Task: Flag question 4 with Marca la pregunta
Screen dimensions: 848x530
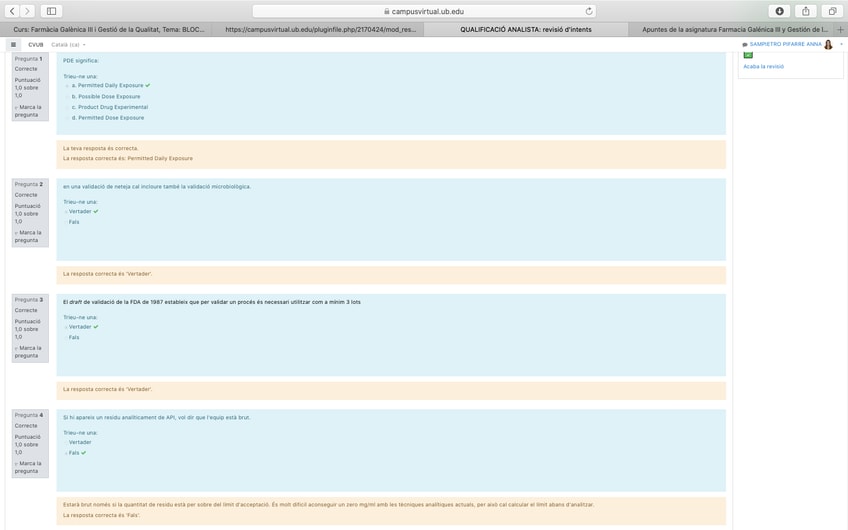Action: [x=28, y=467]
